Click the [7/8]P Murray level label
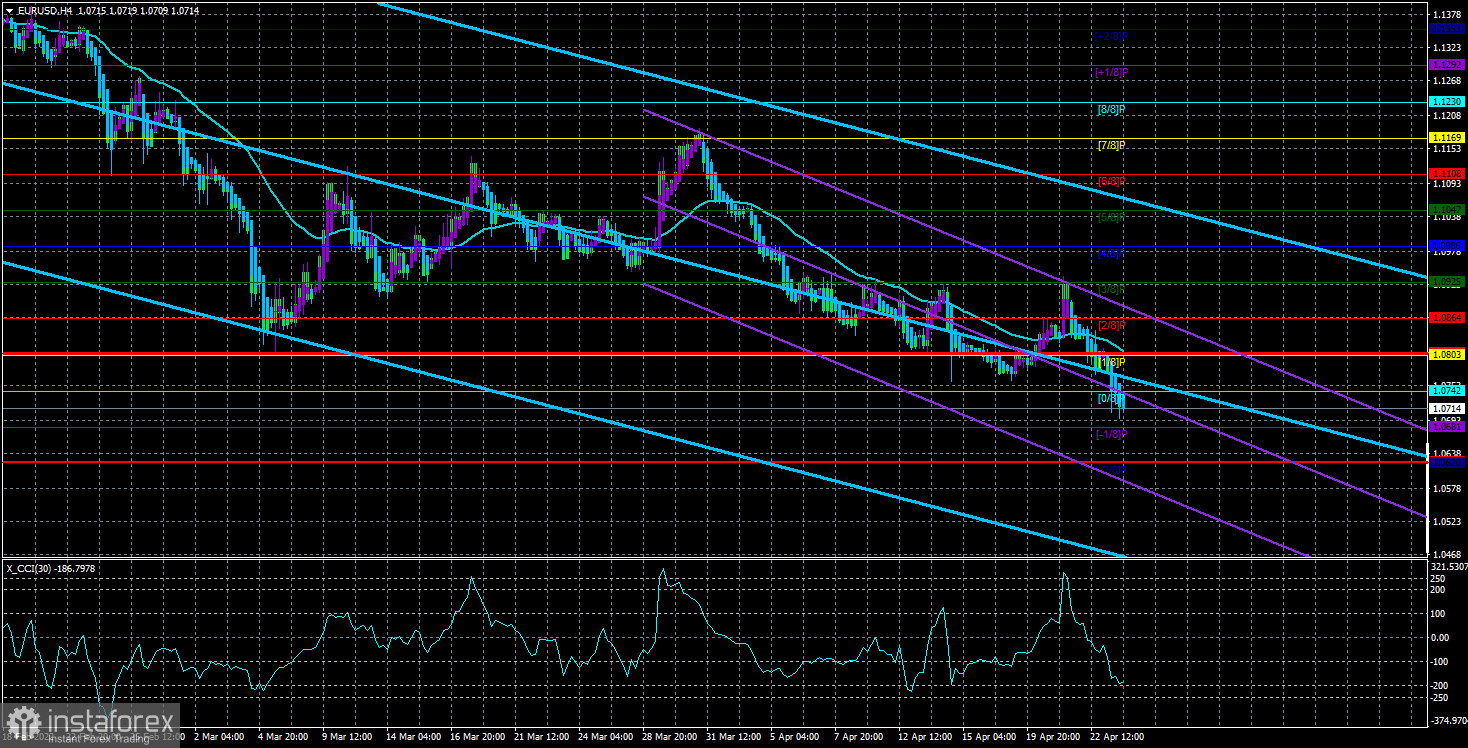 click(x=1111, y=145)
